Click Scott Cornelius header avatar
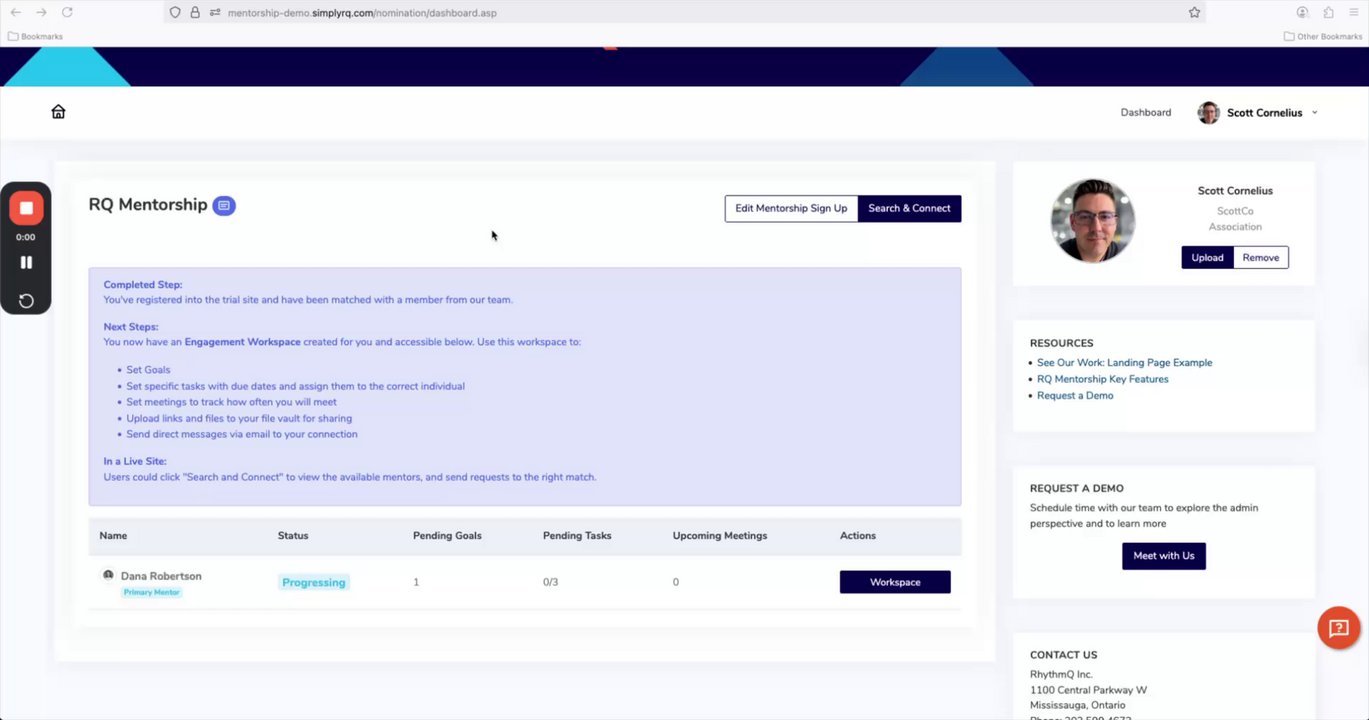 click(1208, 112)
